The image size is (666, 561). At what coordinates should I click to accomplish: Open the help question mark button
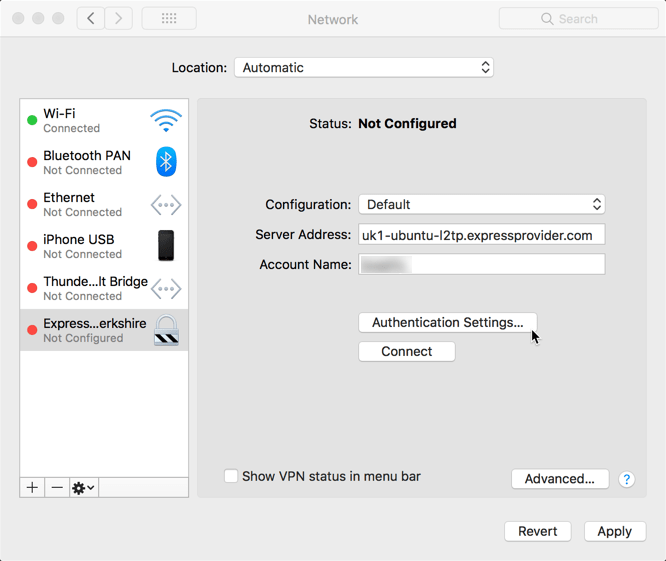click(x=626, y=479)
